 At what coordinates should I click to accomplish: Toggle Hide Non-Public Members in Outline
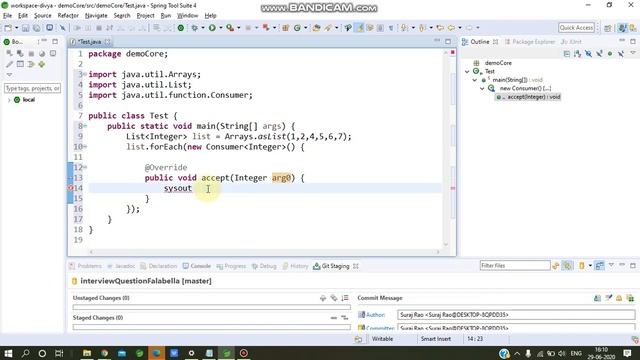[610, 54]
